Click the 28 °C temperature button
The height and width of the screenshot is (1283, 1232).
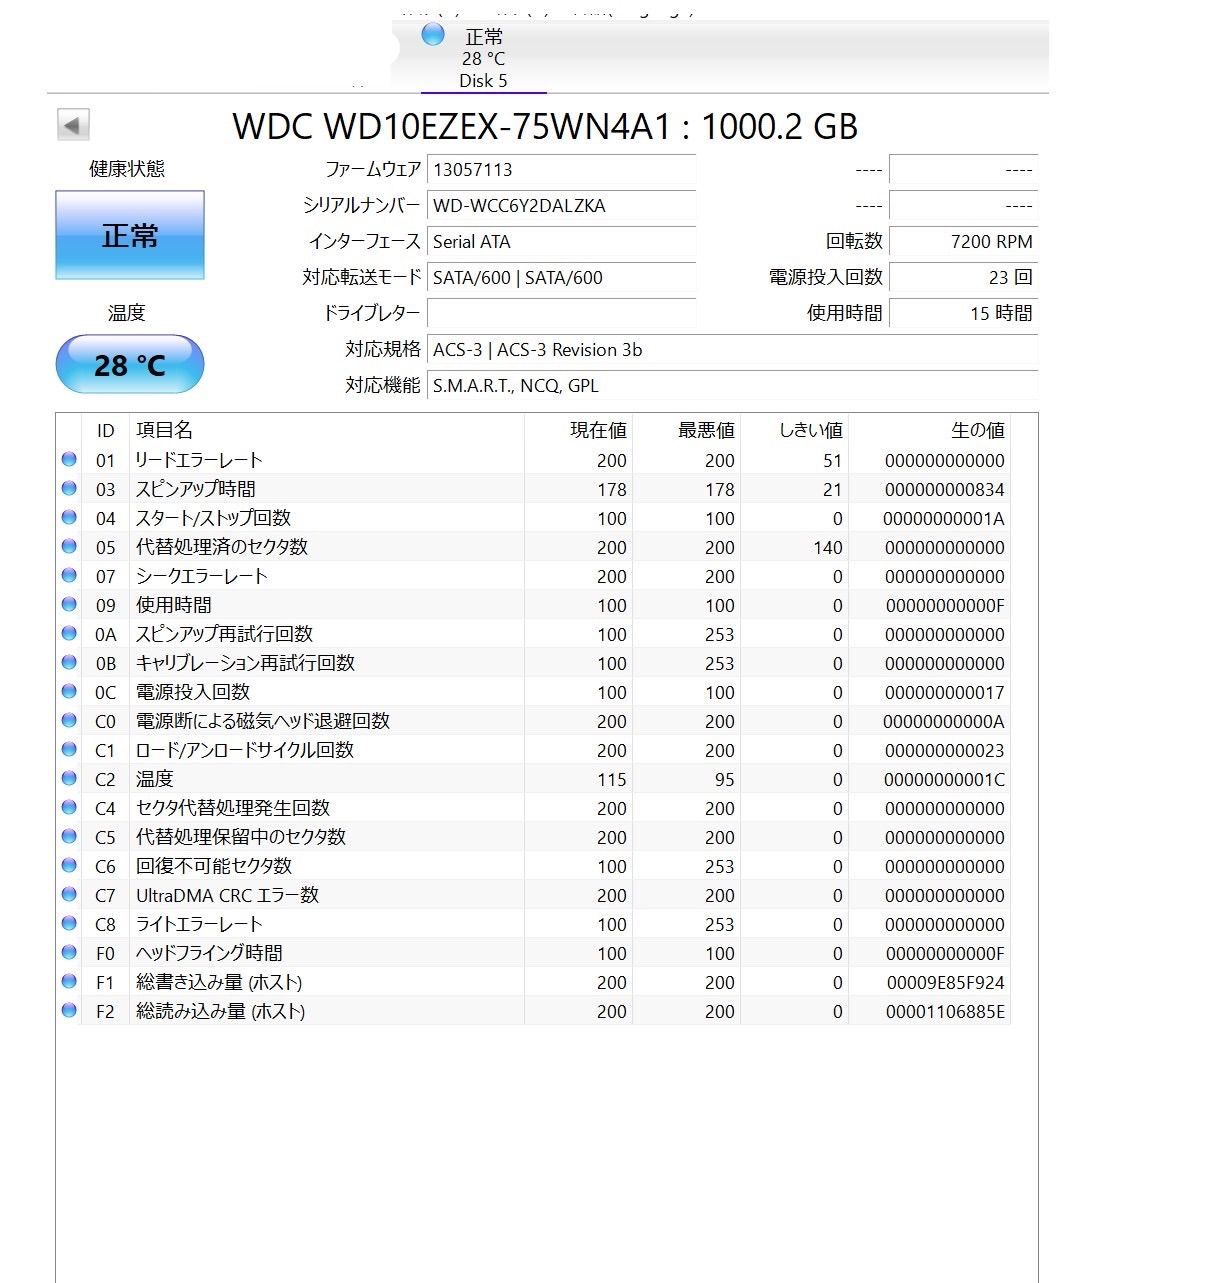[130, 365]
